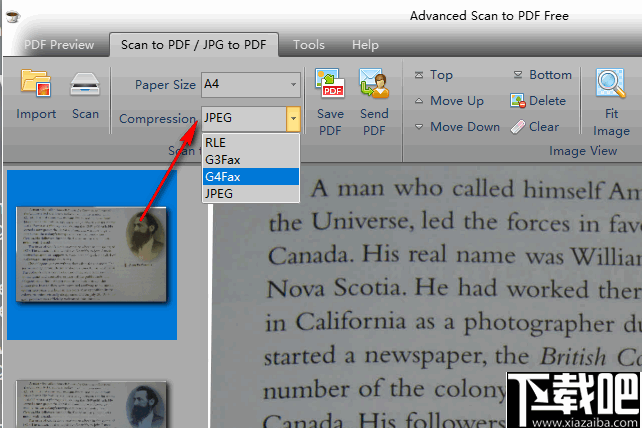Click the Send PDF icon
The height and width of the screenshot is (428, 642).
pyautogui.click(x=374, y=83)
